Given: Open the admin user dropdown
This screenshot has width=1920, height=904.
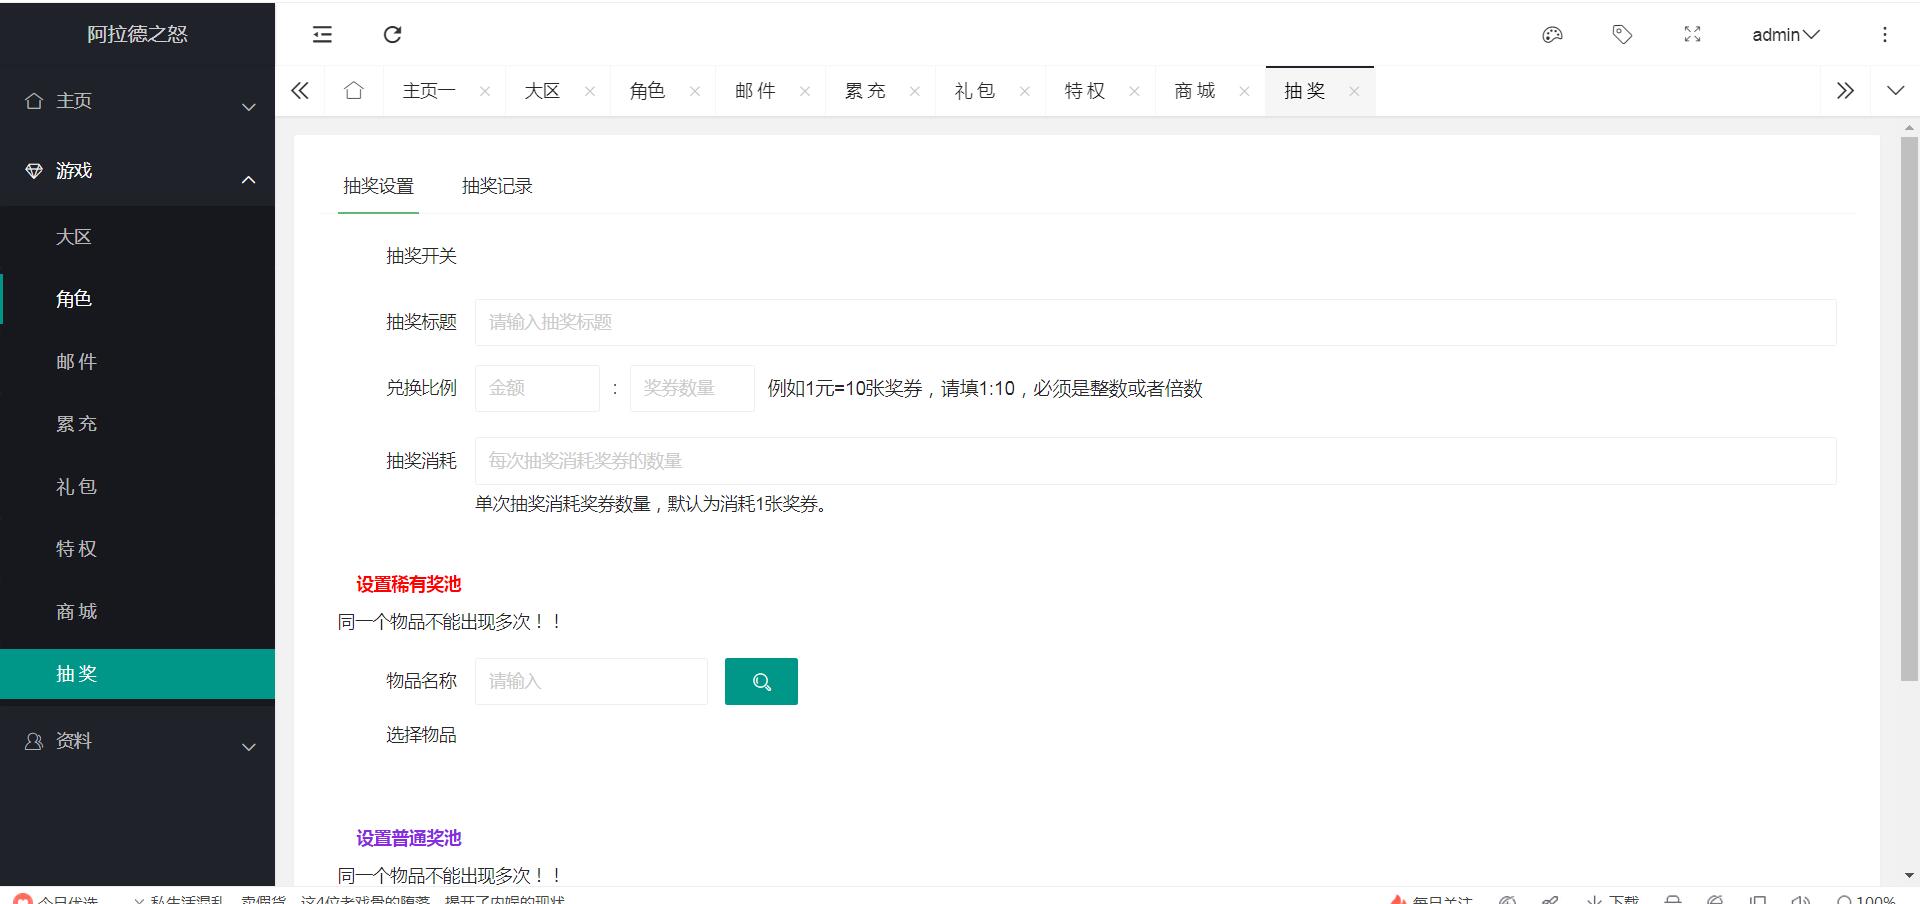Looking at the screenshot, I should pos(1785,35).
